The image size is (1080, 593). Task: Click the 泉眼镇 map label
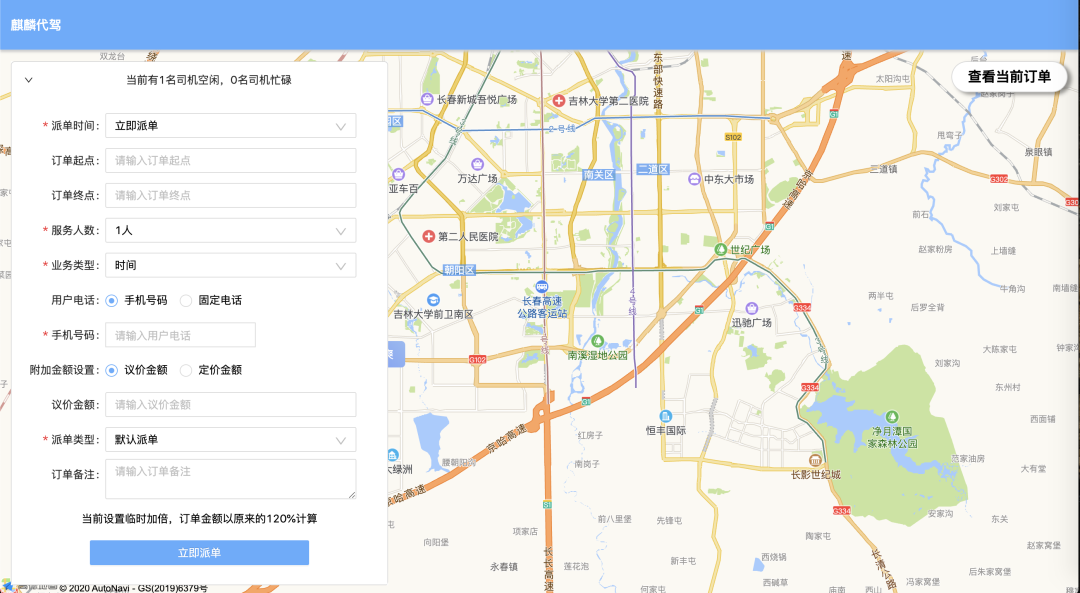(1038, 152)
